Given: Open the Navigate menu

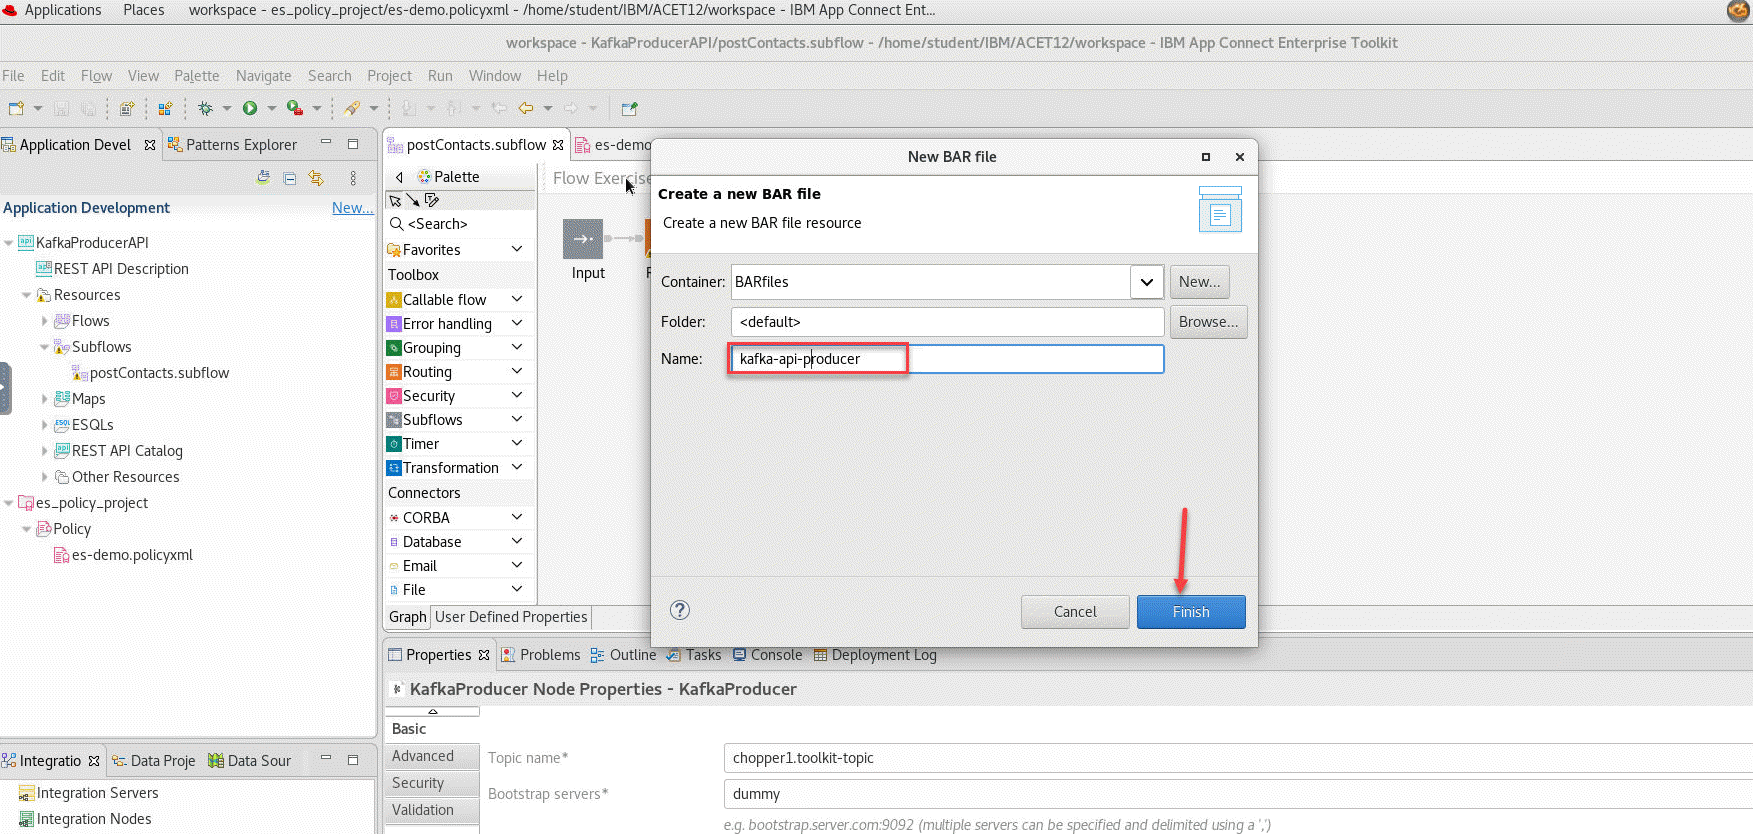Looking at the screenshot, I should (x=263, y=76).
